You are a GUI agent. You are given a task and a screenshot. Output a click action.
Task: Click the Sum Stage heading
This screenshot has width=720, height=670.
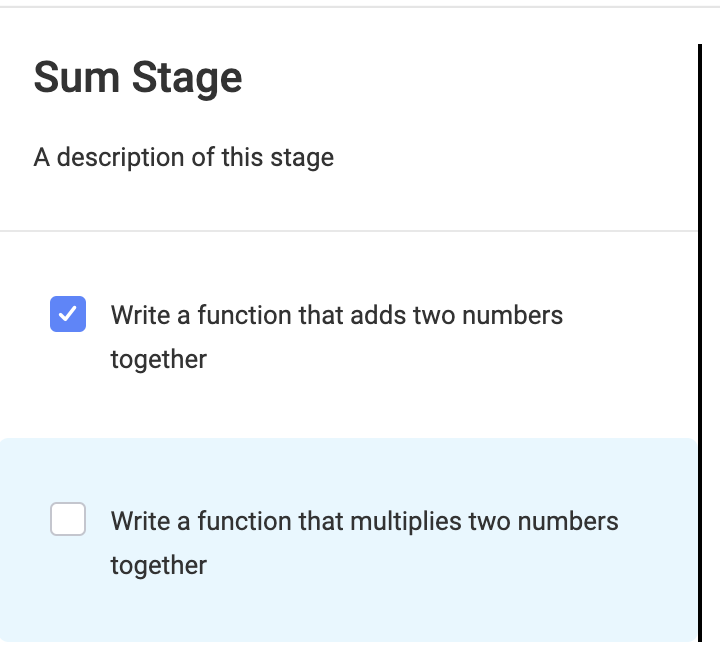[138, 78]
